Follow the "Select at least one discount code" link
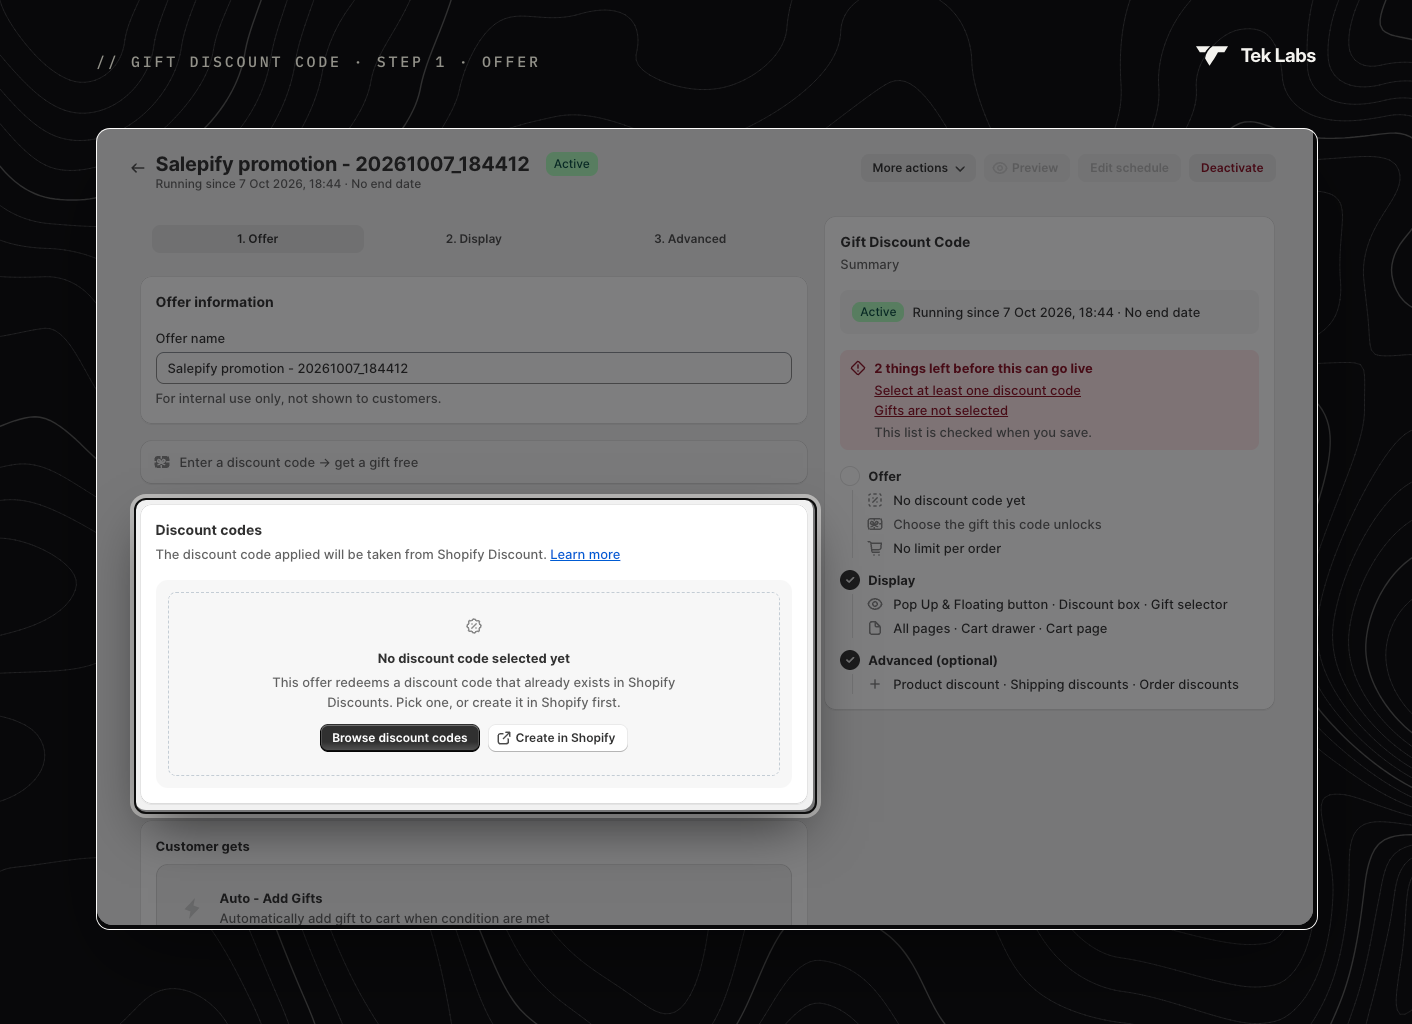This screenshot has width=1412, height=1024. [977, 391]
